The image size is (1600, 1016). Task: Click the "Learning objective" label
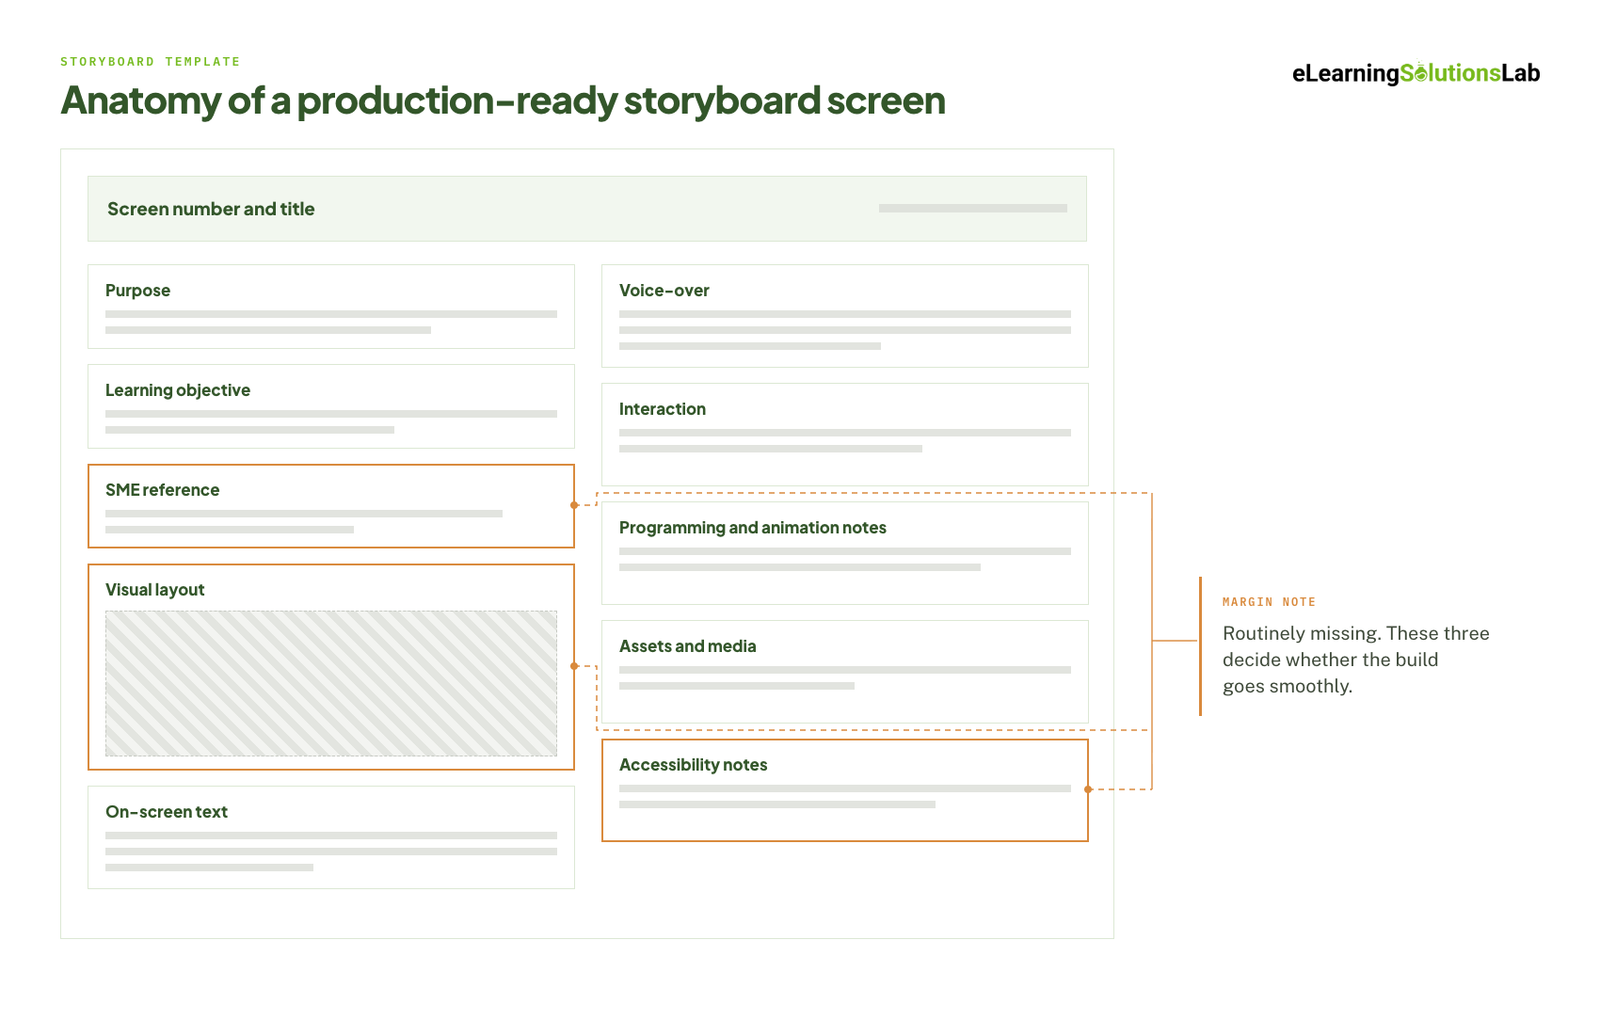point(178,390)
